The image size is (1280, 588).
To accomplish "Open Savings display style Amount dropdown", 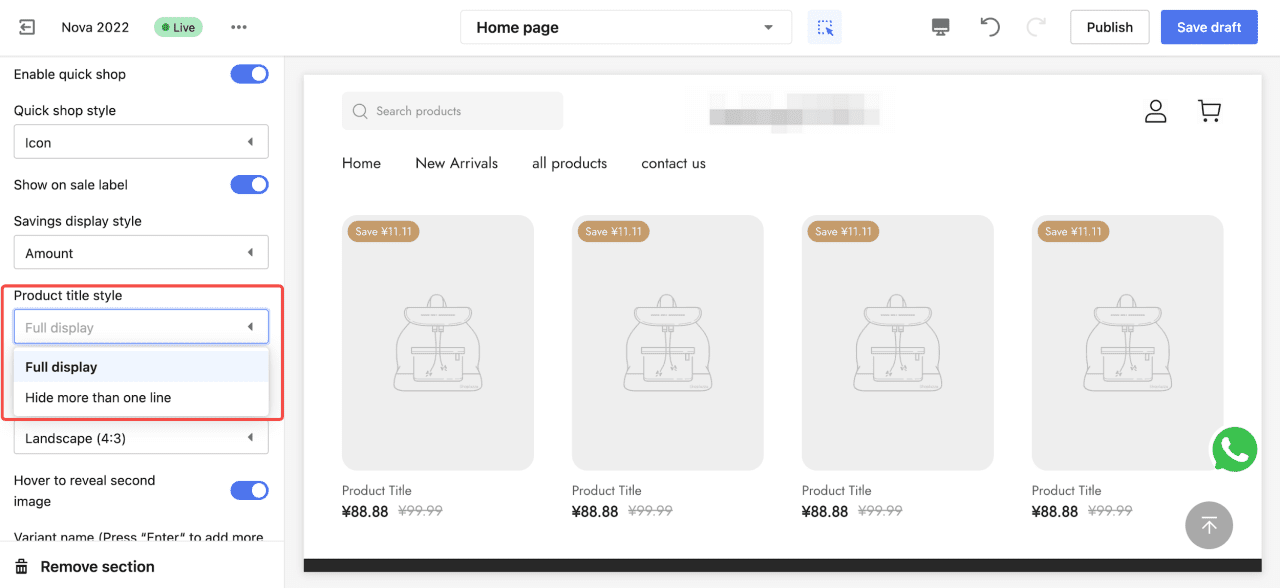I will pos(141,253).
